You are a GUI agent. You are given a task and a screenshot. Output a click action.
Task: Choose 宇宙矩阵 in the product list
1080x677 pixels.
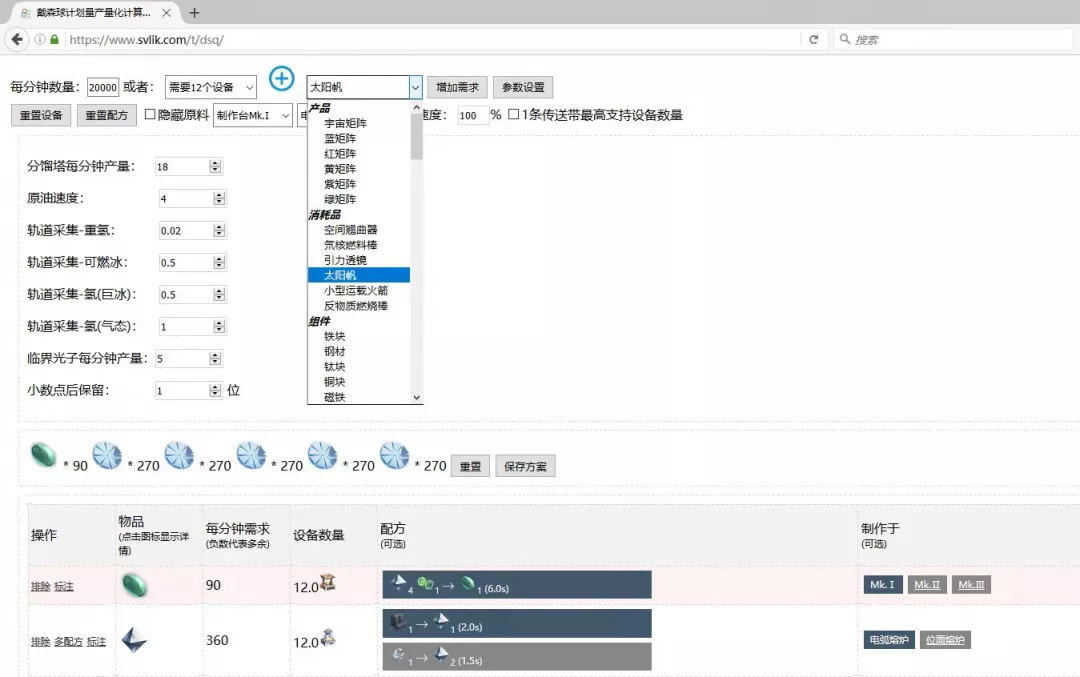pos(345,123)
